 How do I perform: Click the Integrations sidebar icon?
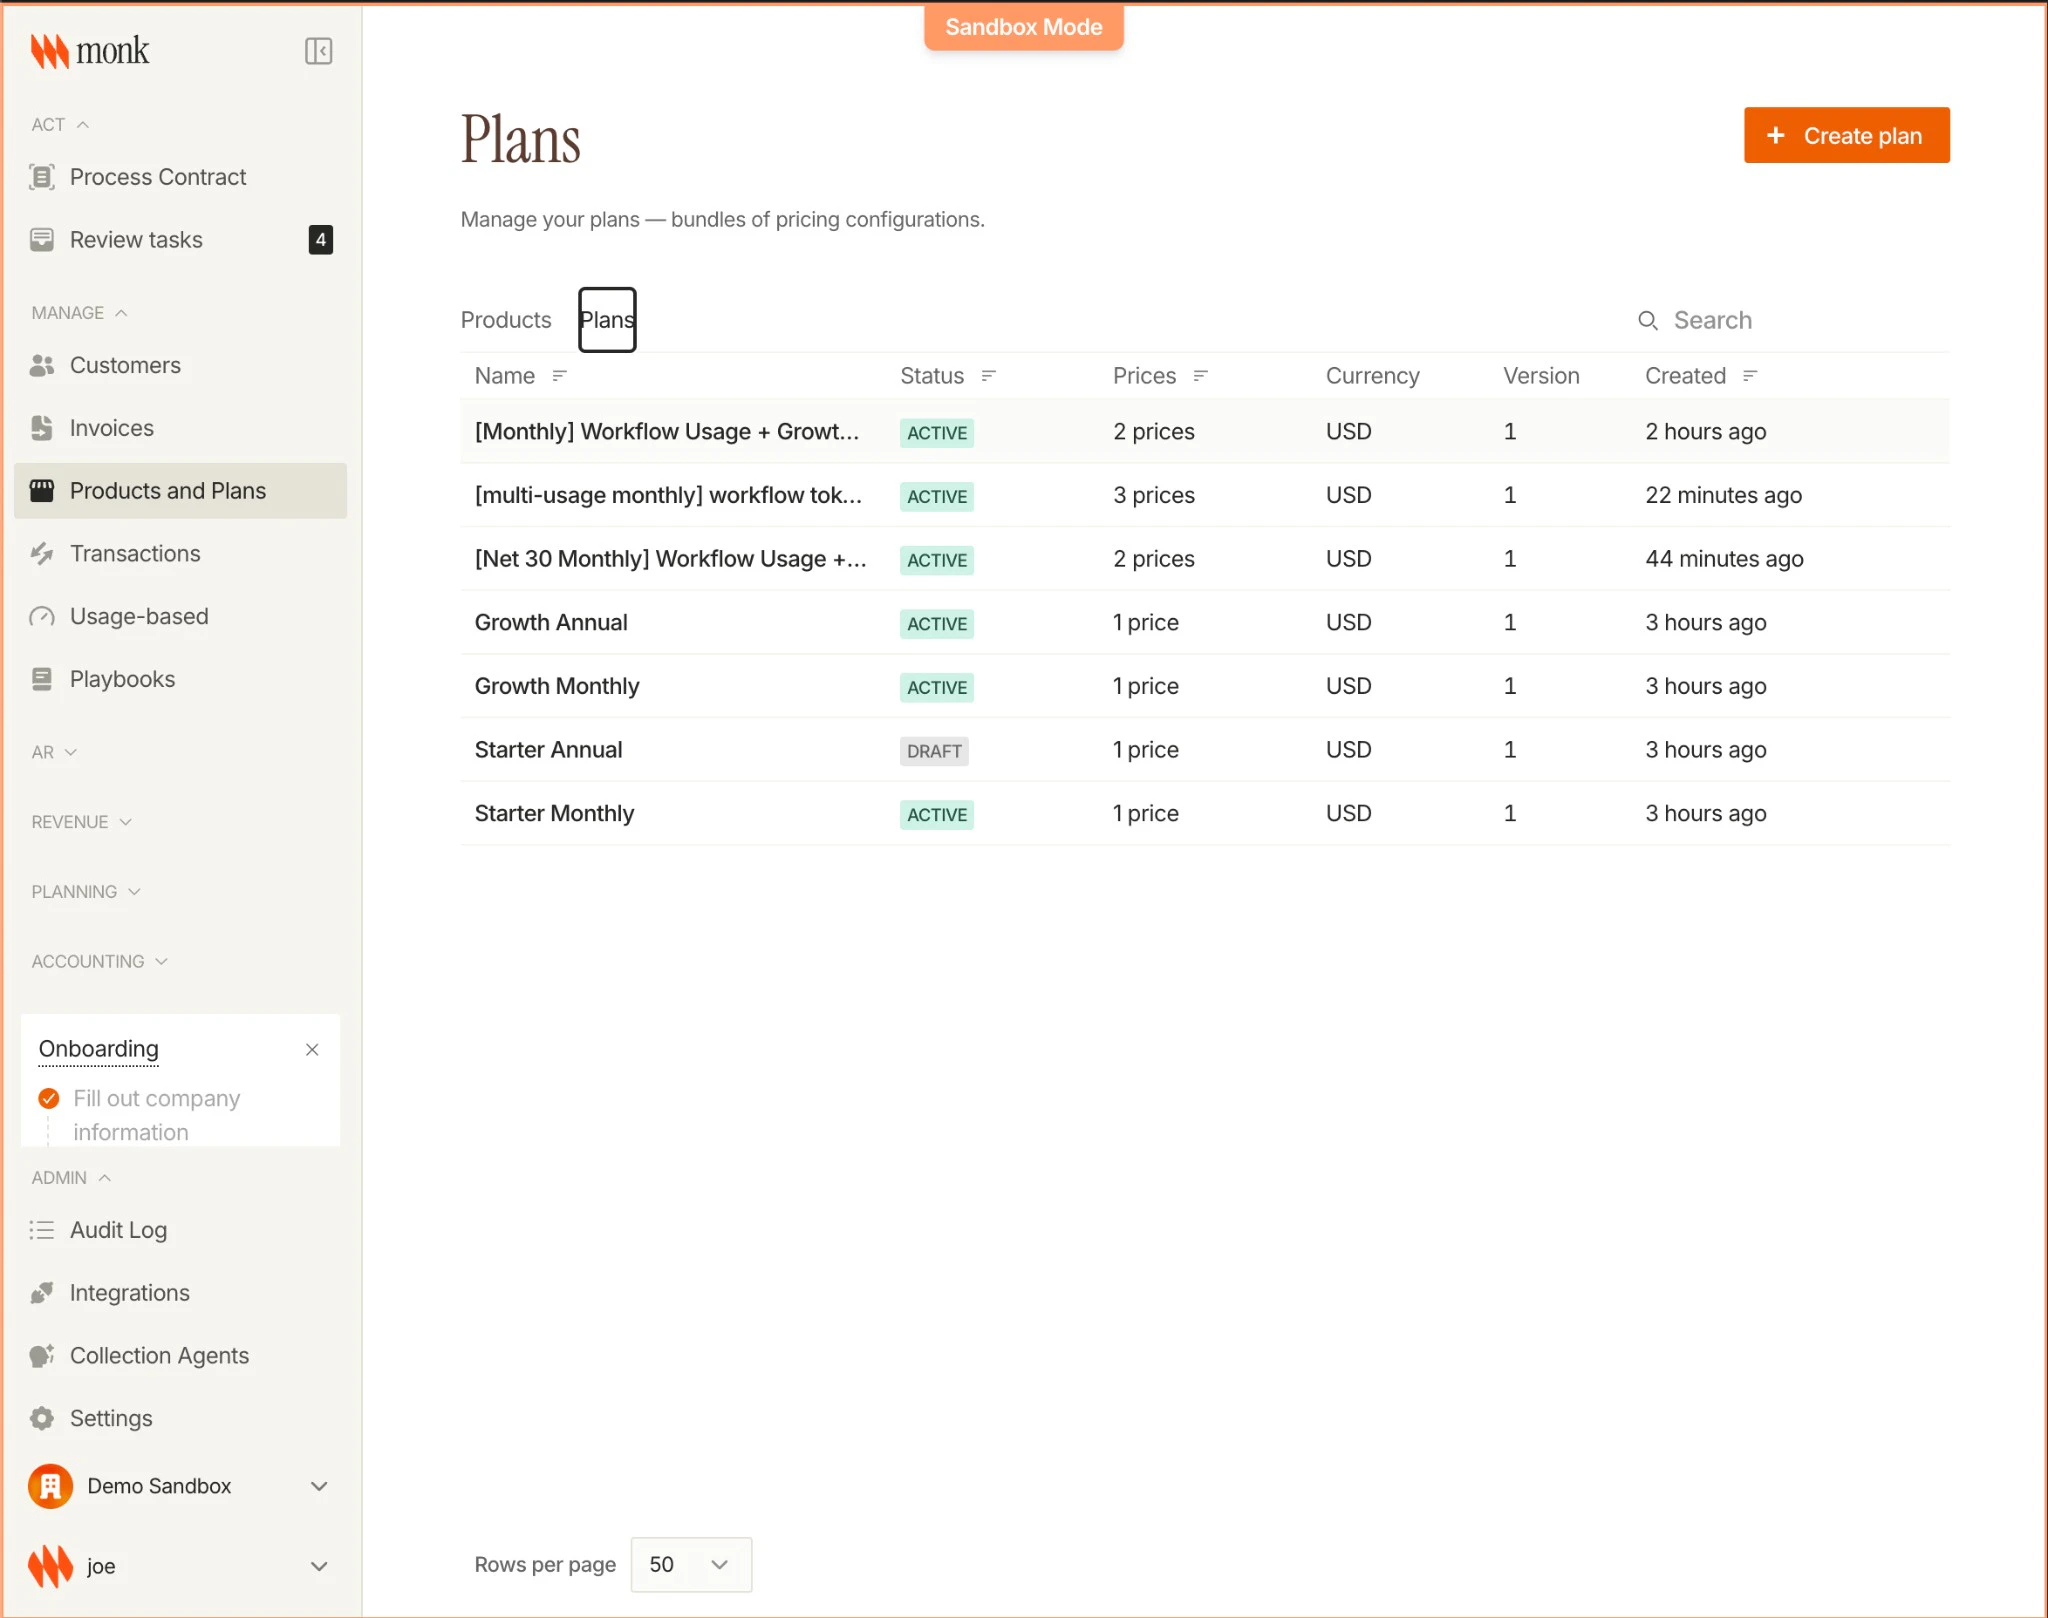coord(42,1292)
